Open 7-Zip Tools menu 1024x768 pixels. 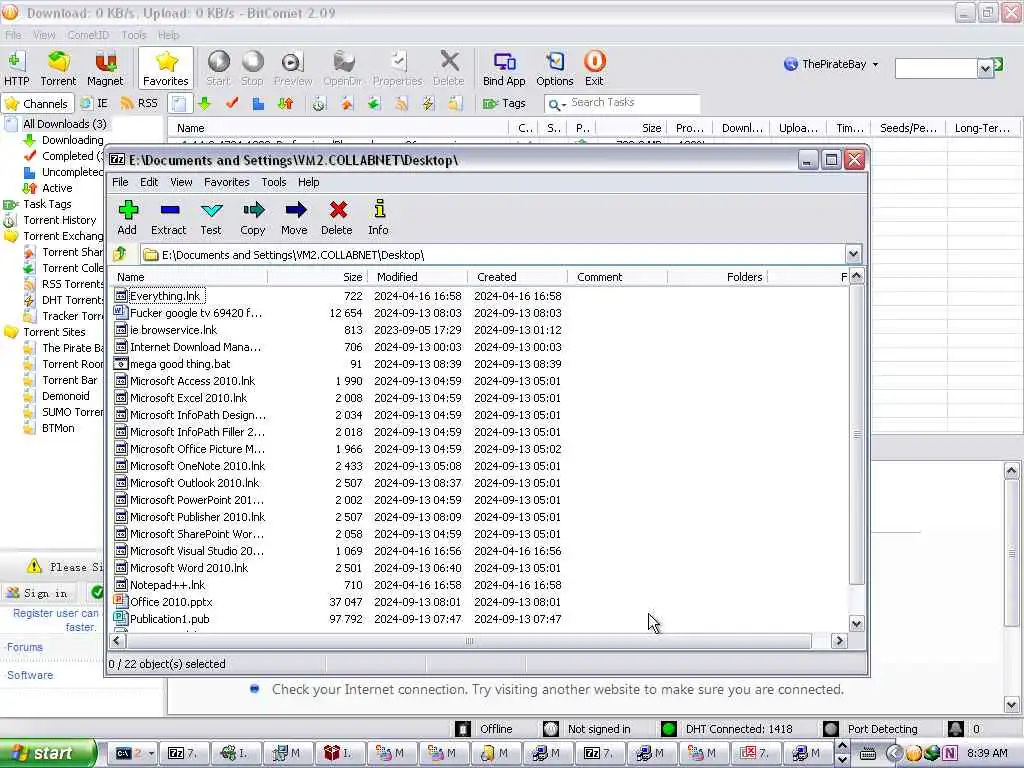tap(274, 182)
